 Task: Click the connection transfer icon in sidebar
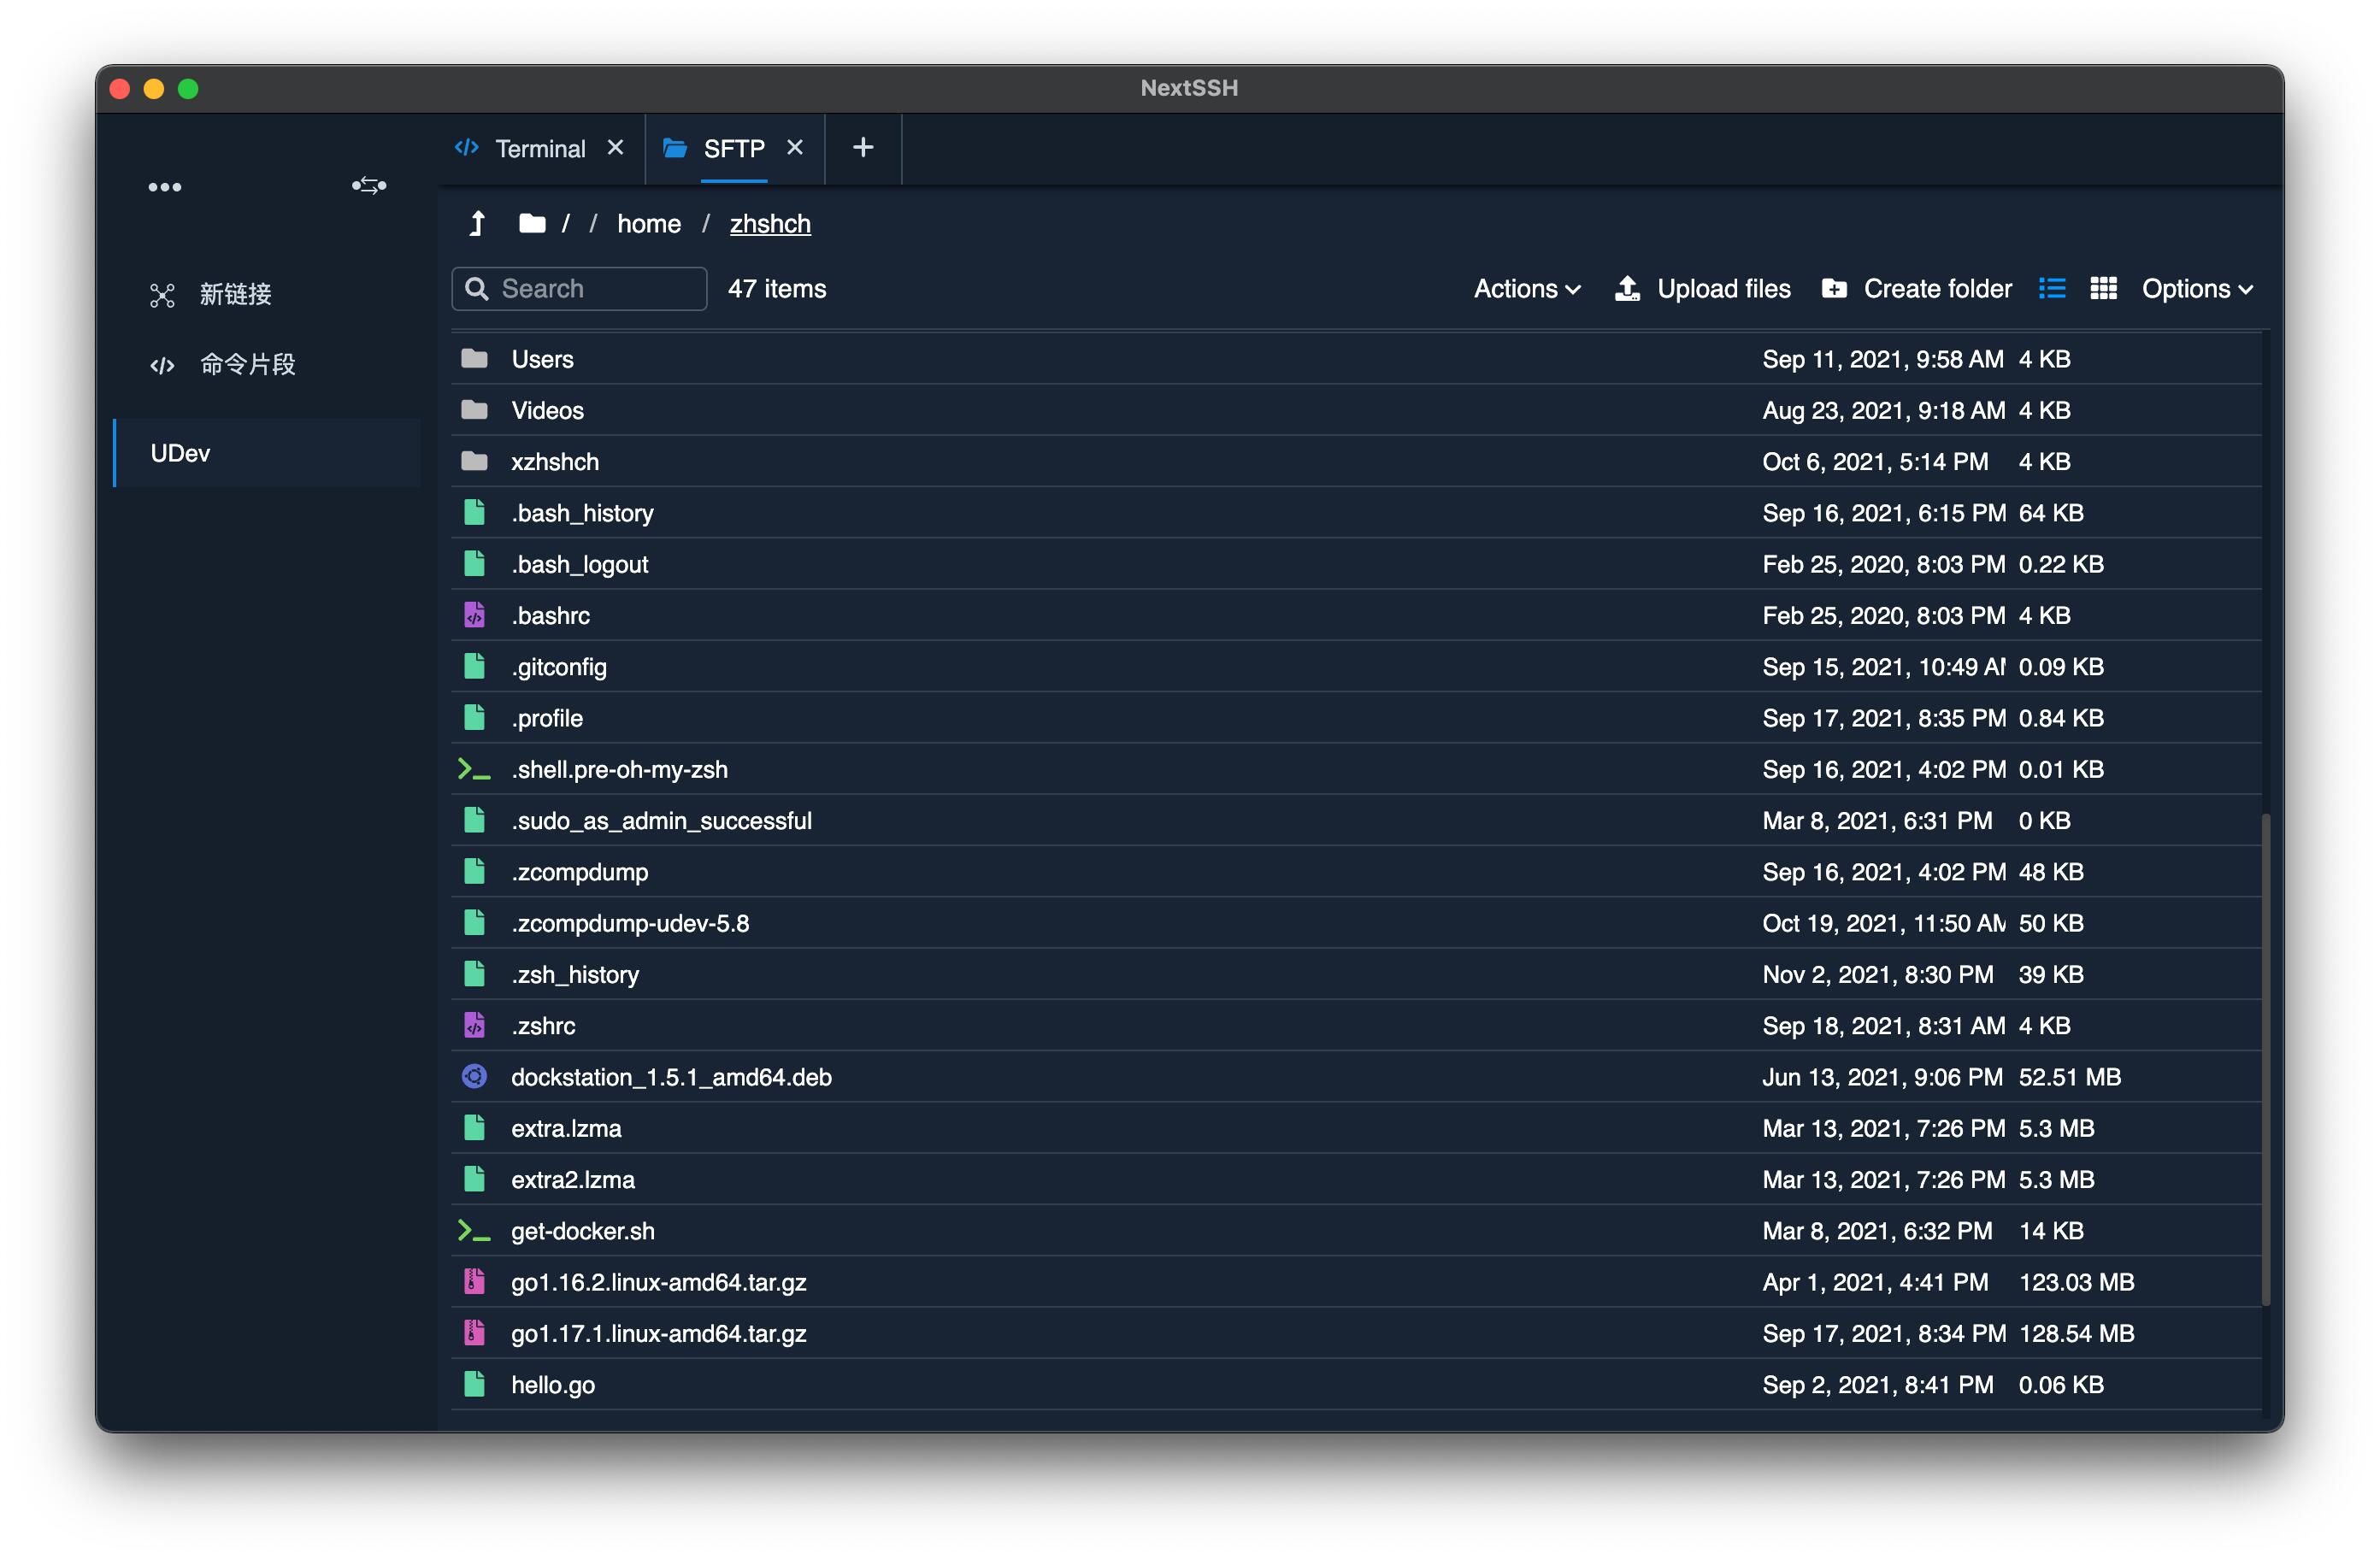point(369,186)
